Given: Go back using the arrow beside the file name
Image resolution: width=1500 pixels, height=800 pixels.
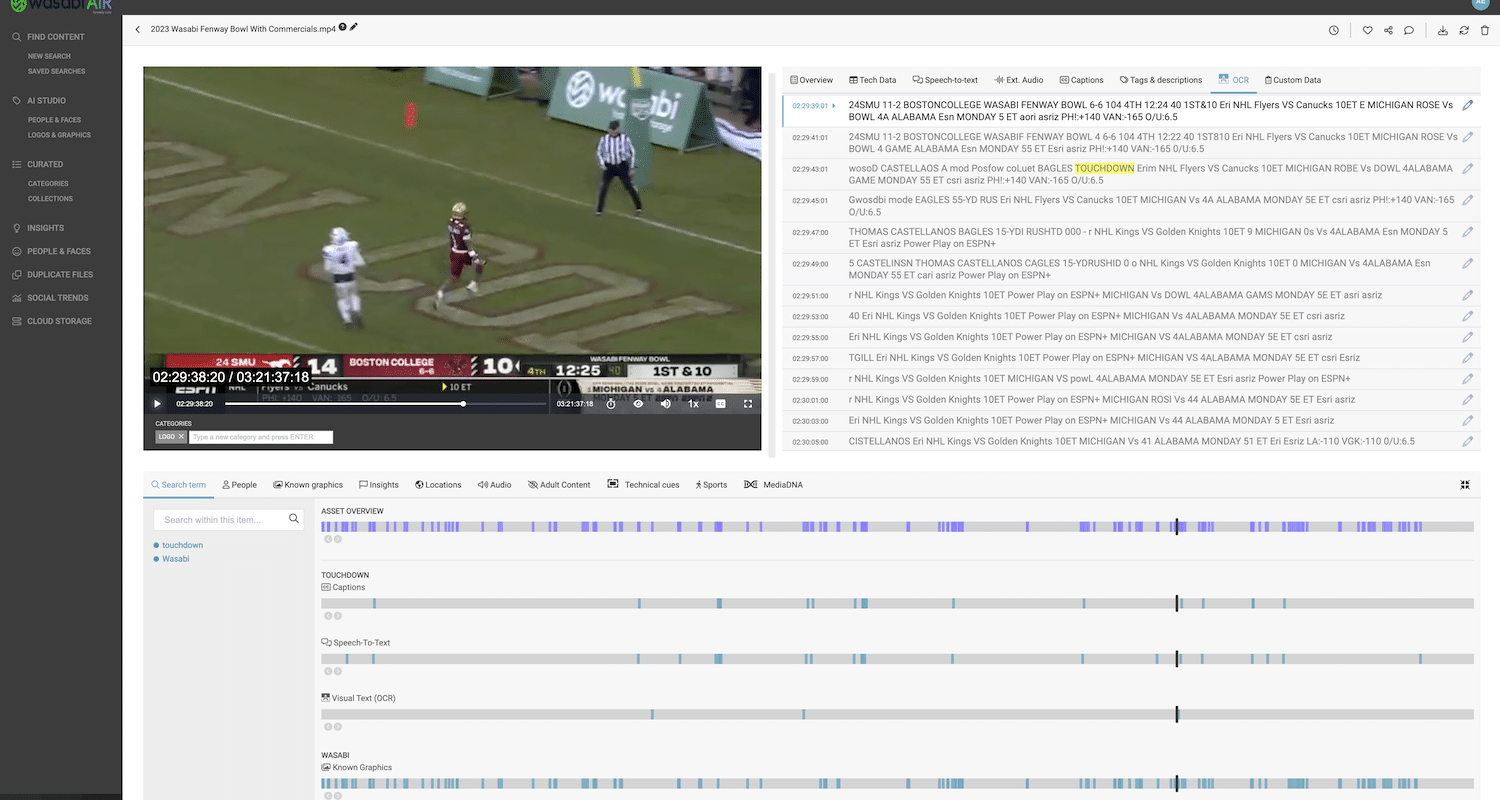Looking at the screenshot, I should pos(138,30).
